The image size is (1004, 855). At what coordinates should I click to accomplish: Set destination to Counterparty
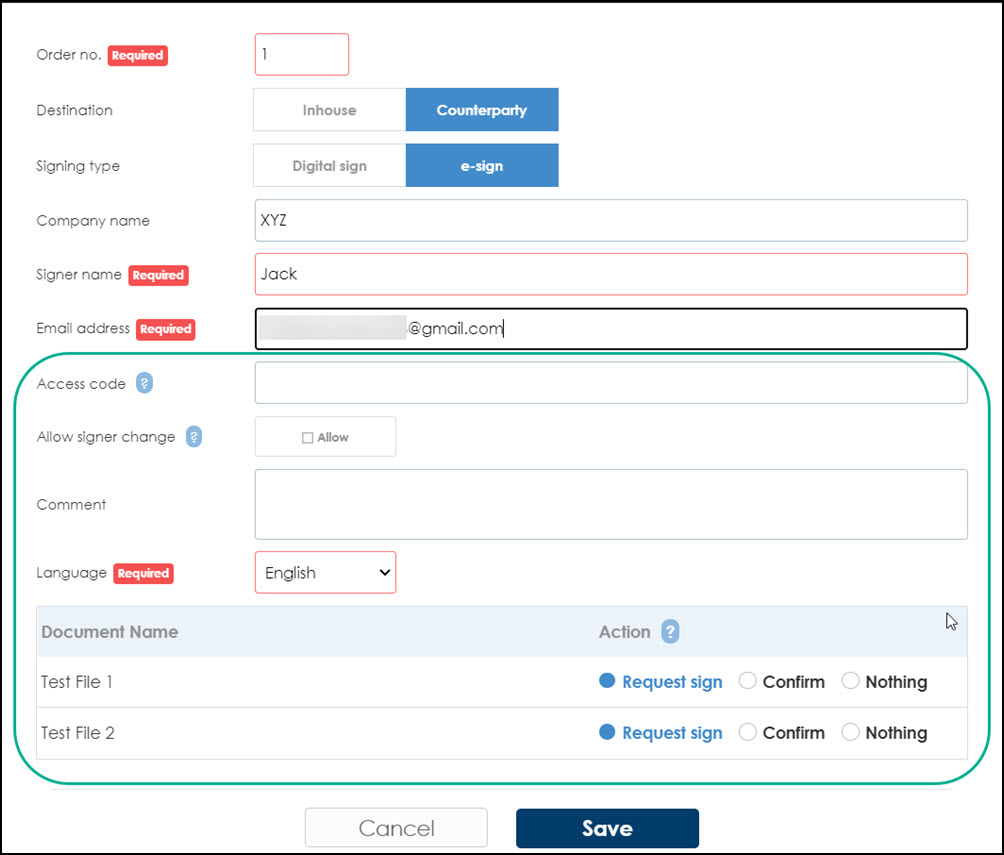tap(481, 110)
